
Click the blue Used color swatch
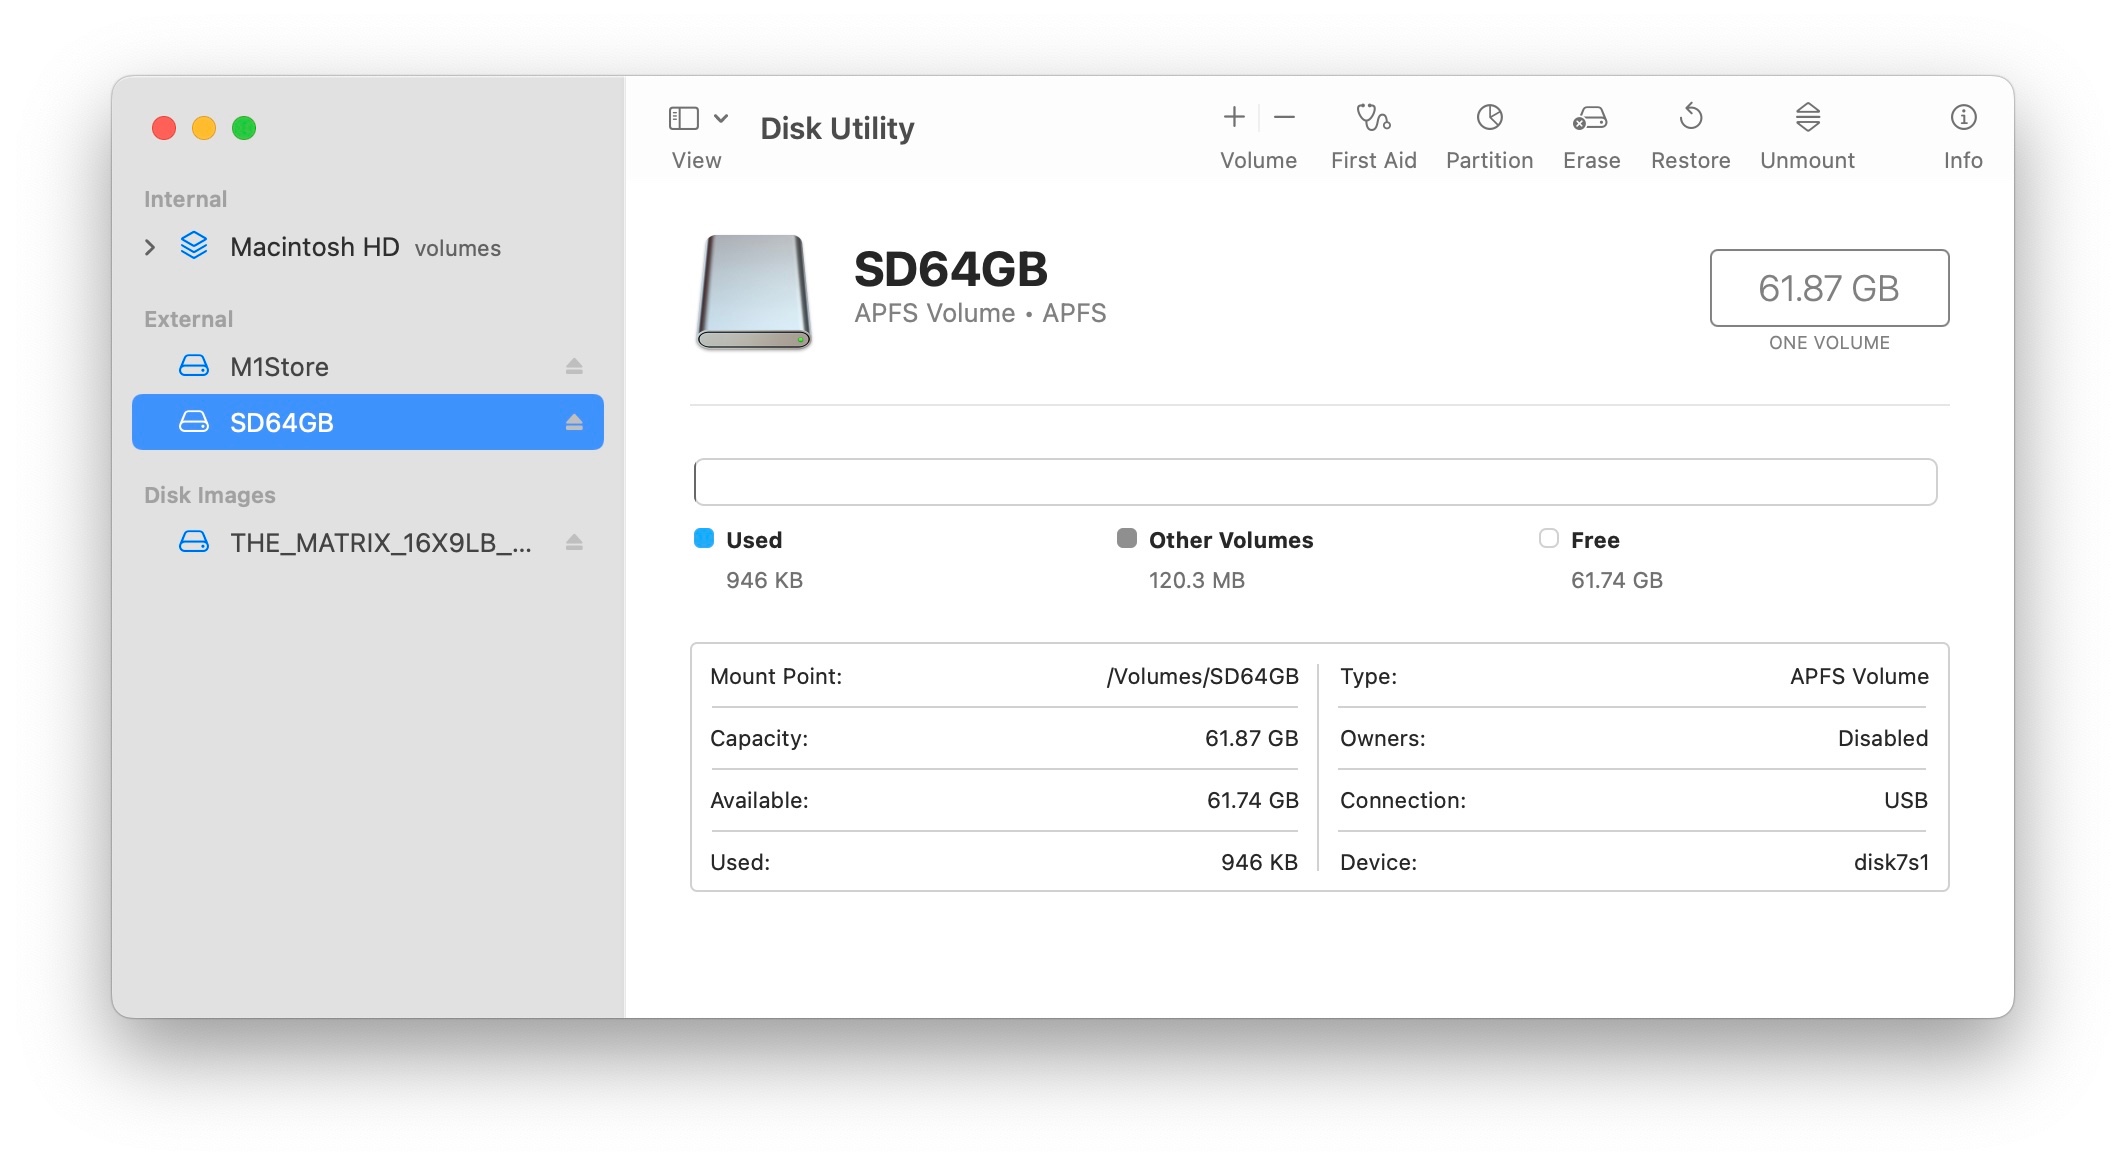pos(704,539)
